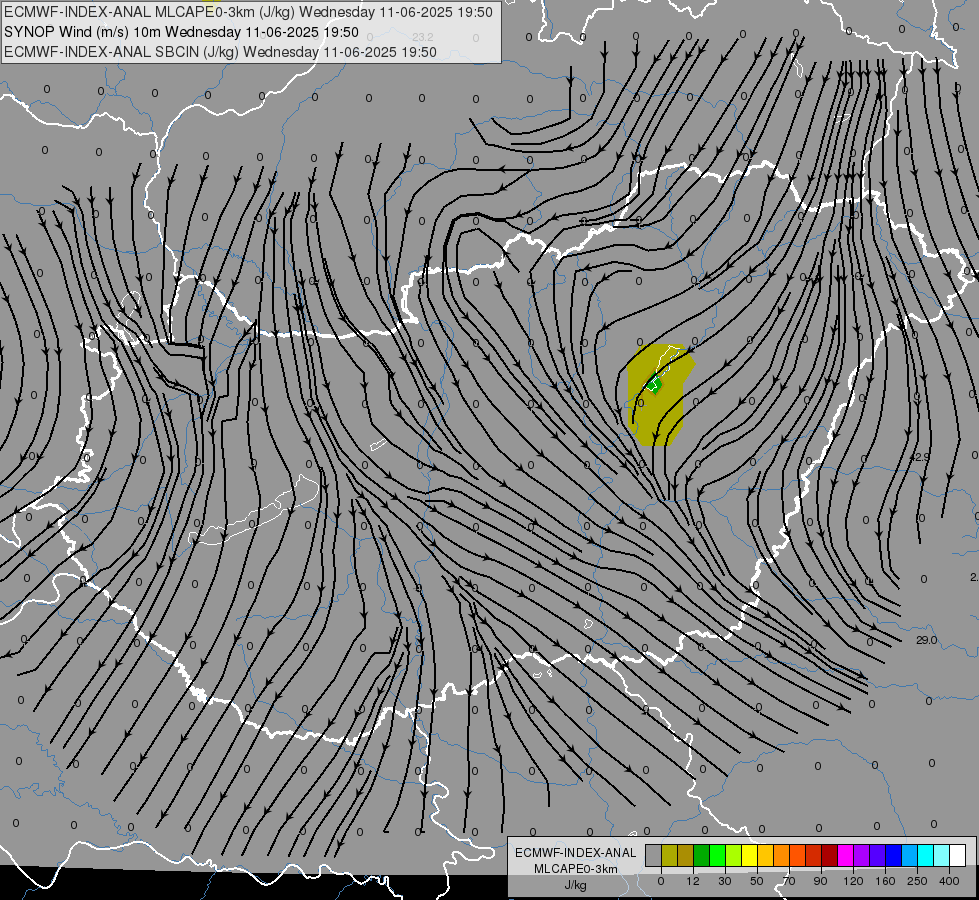
Task: Click the MLCAPE0-3km title line at top
Action: click(x=248, y=12)
